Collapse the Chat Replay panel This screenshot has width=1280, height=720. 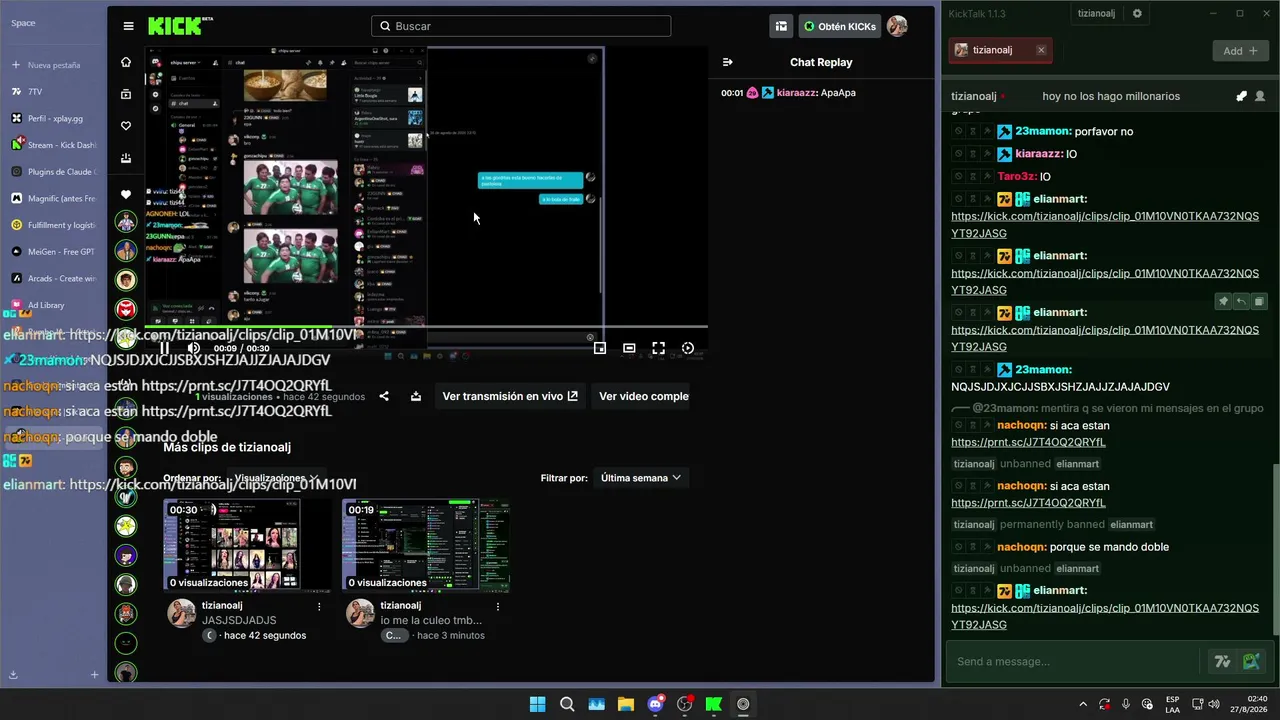pyautogui.click(x=727, y=62)
